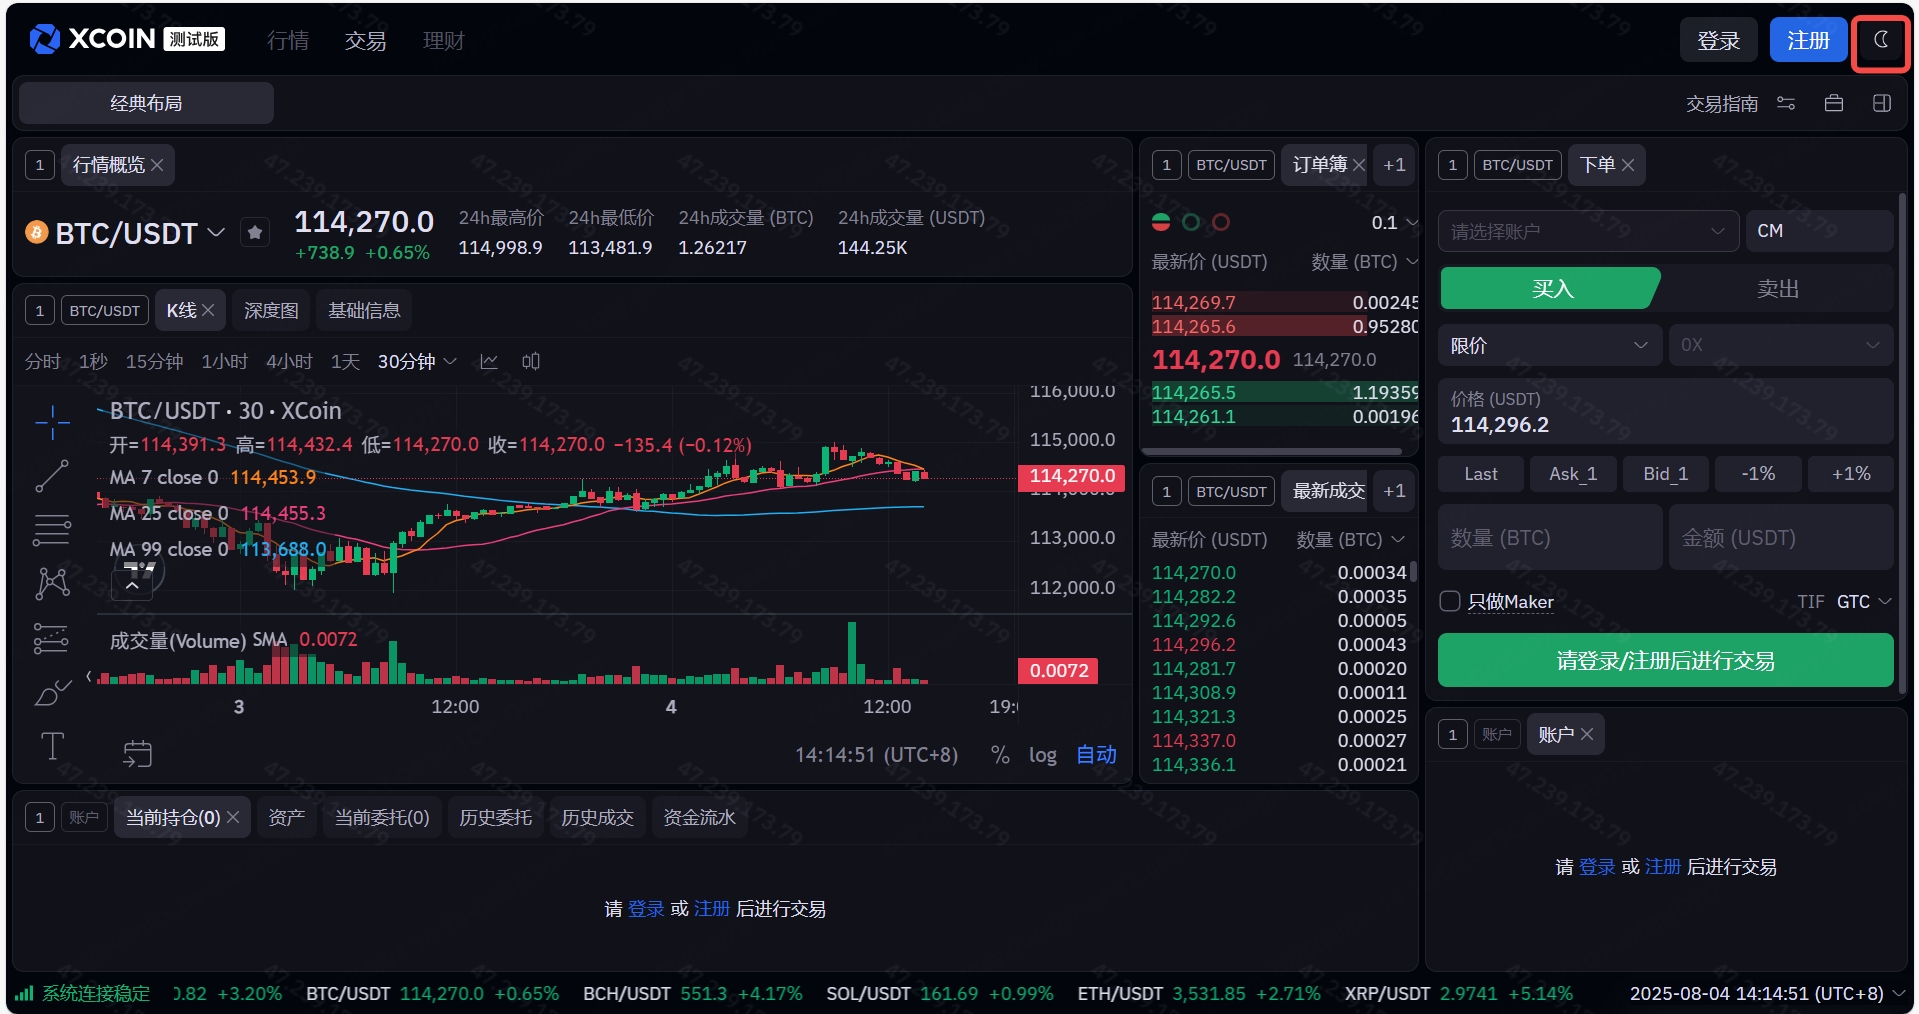
Task: Open the 历史委托 tab
Action: [495, 818]
